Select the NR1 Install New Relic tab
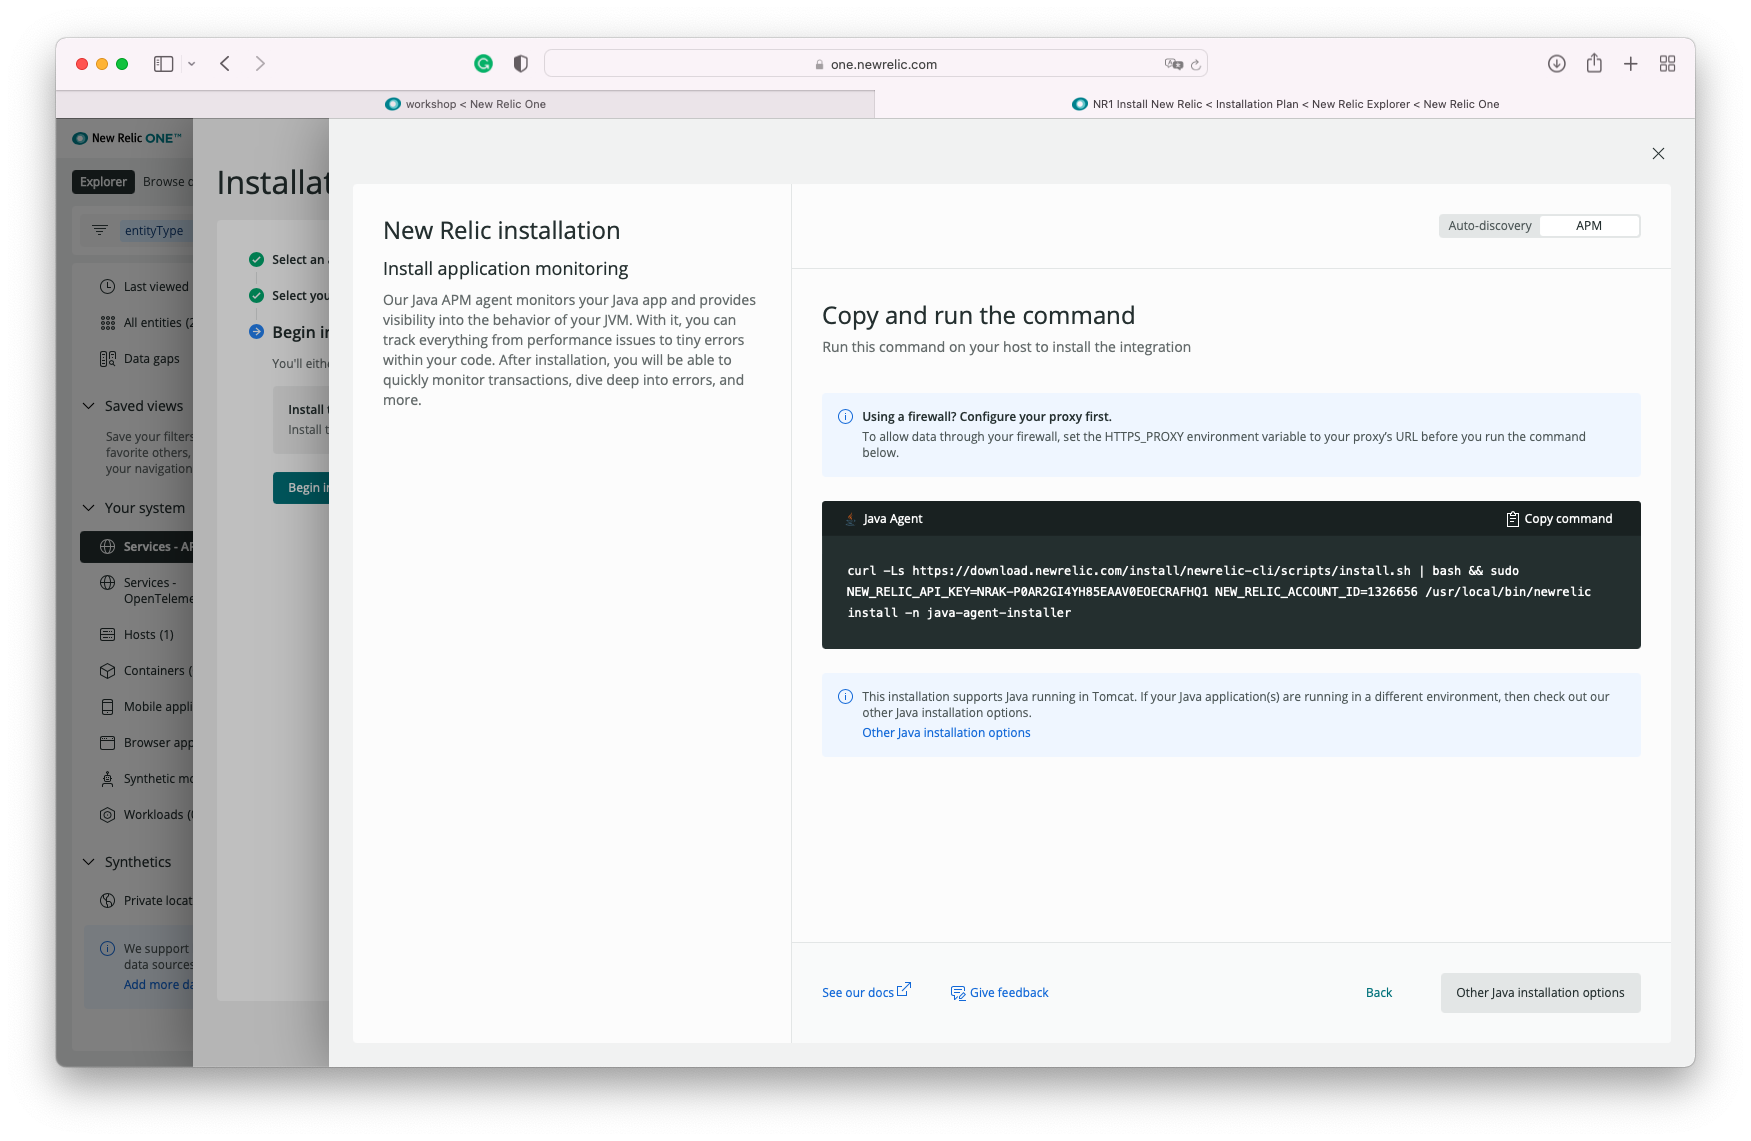 pos(1285,104)
